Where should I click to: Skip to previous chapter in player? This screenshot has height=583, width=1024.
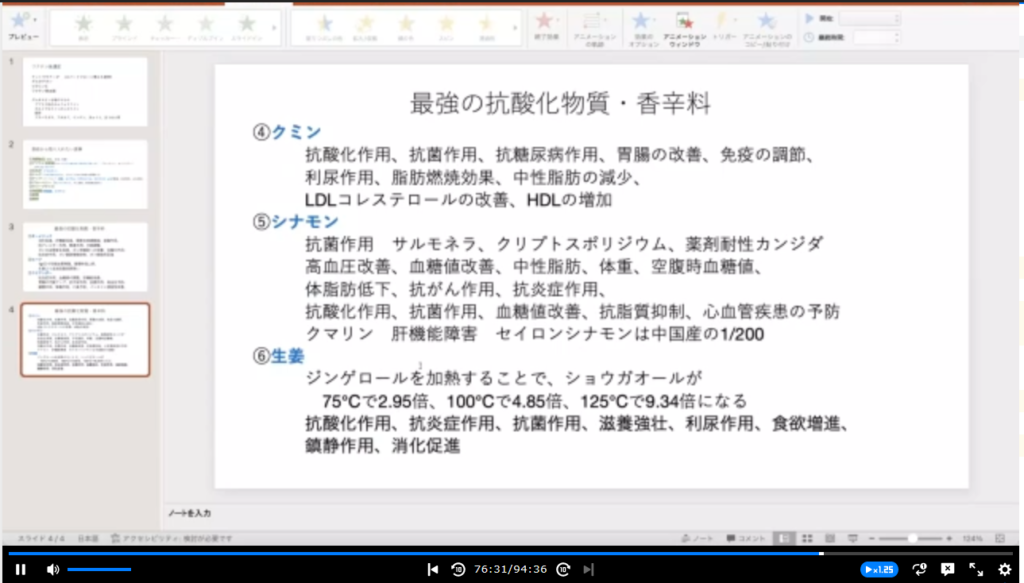pyautogui.click(x=432, y=569)
